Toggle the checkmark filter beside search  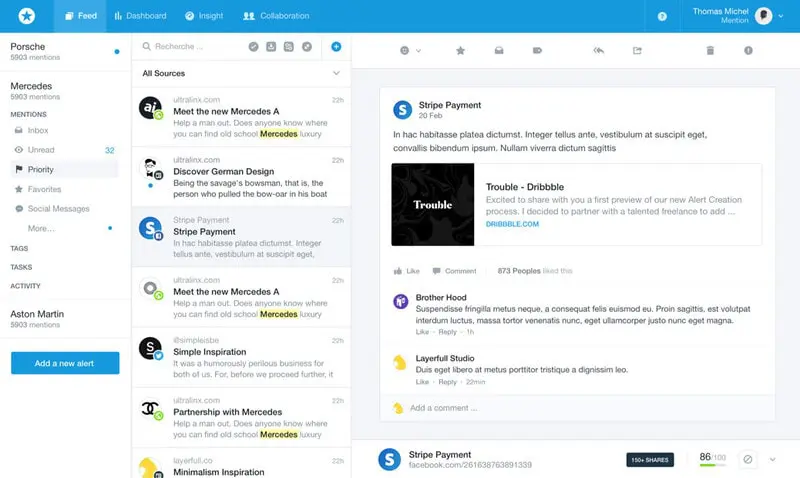tap(254, 46)
